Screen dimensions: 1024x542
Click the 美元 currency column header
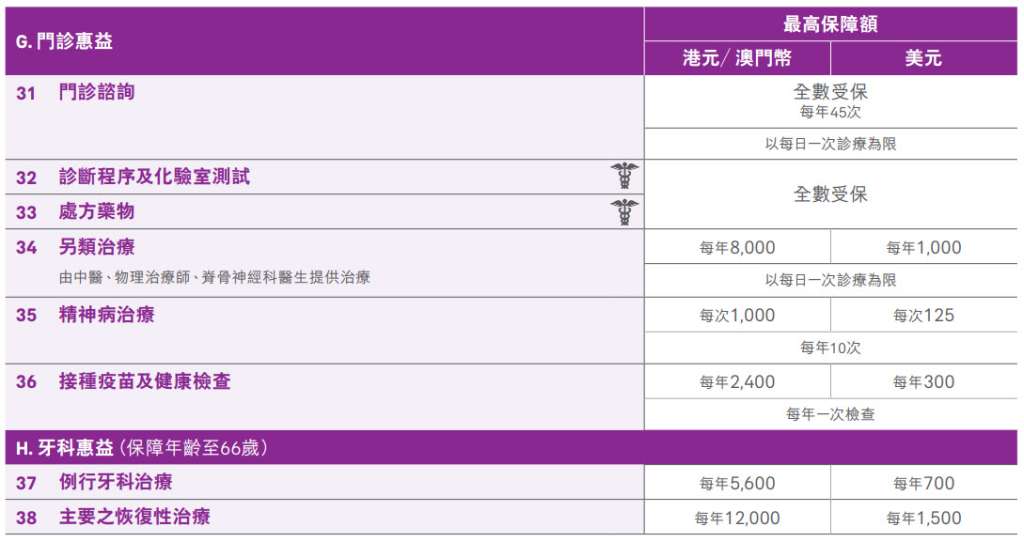coord(923,58)
